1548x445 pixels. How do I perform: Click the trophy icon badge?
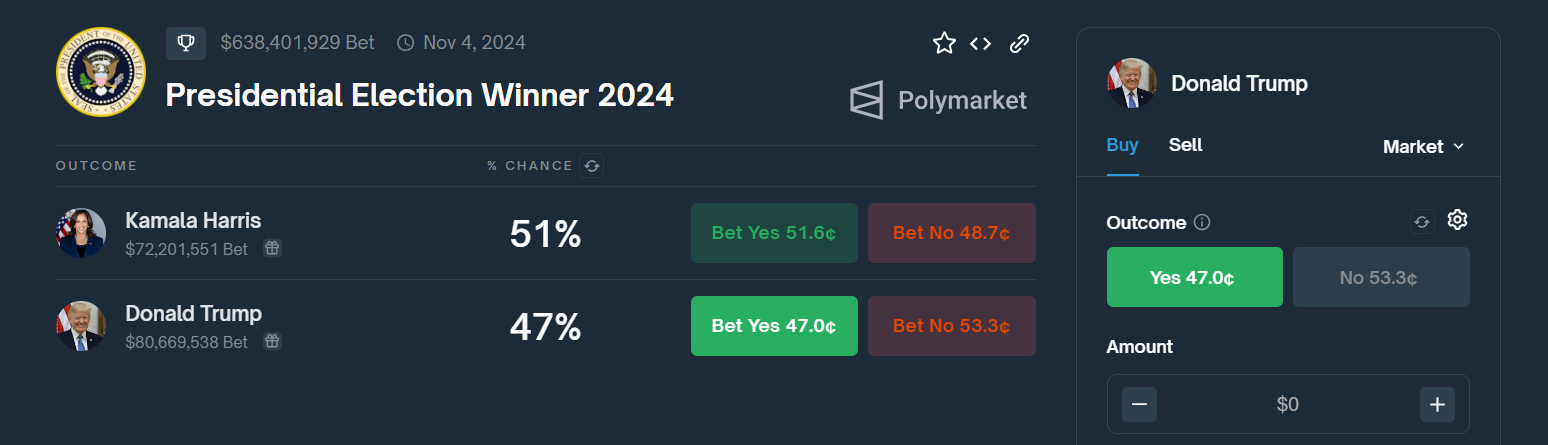(186, 43)
